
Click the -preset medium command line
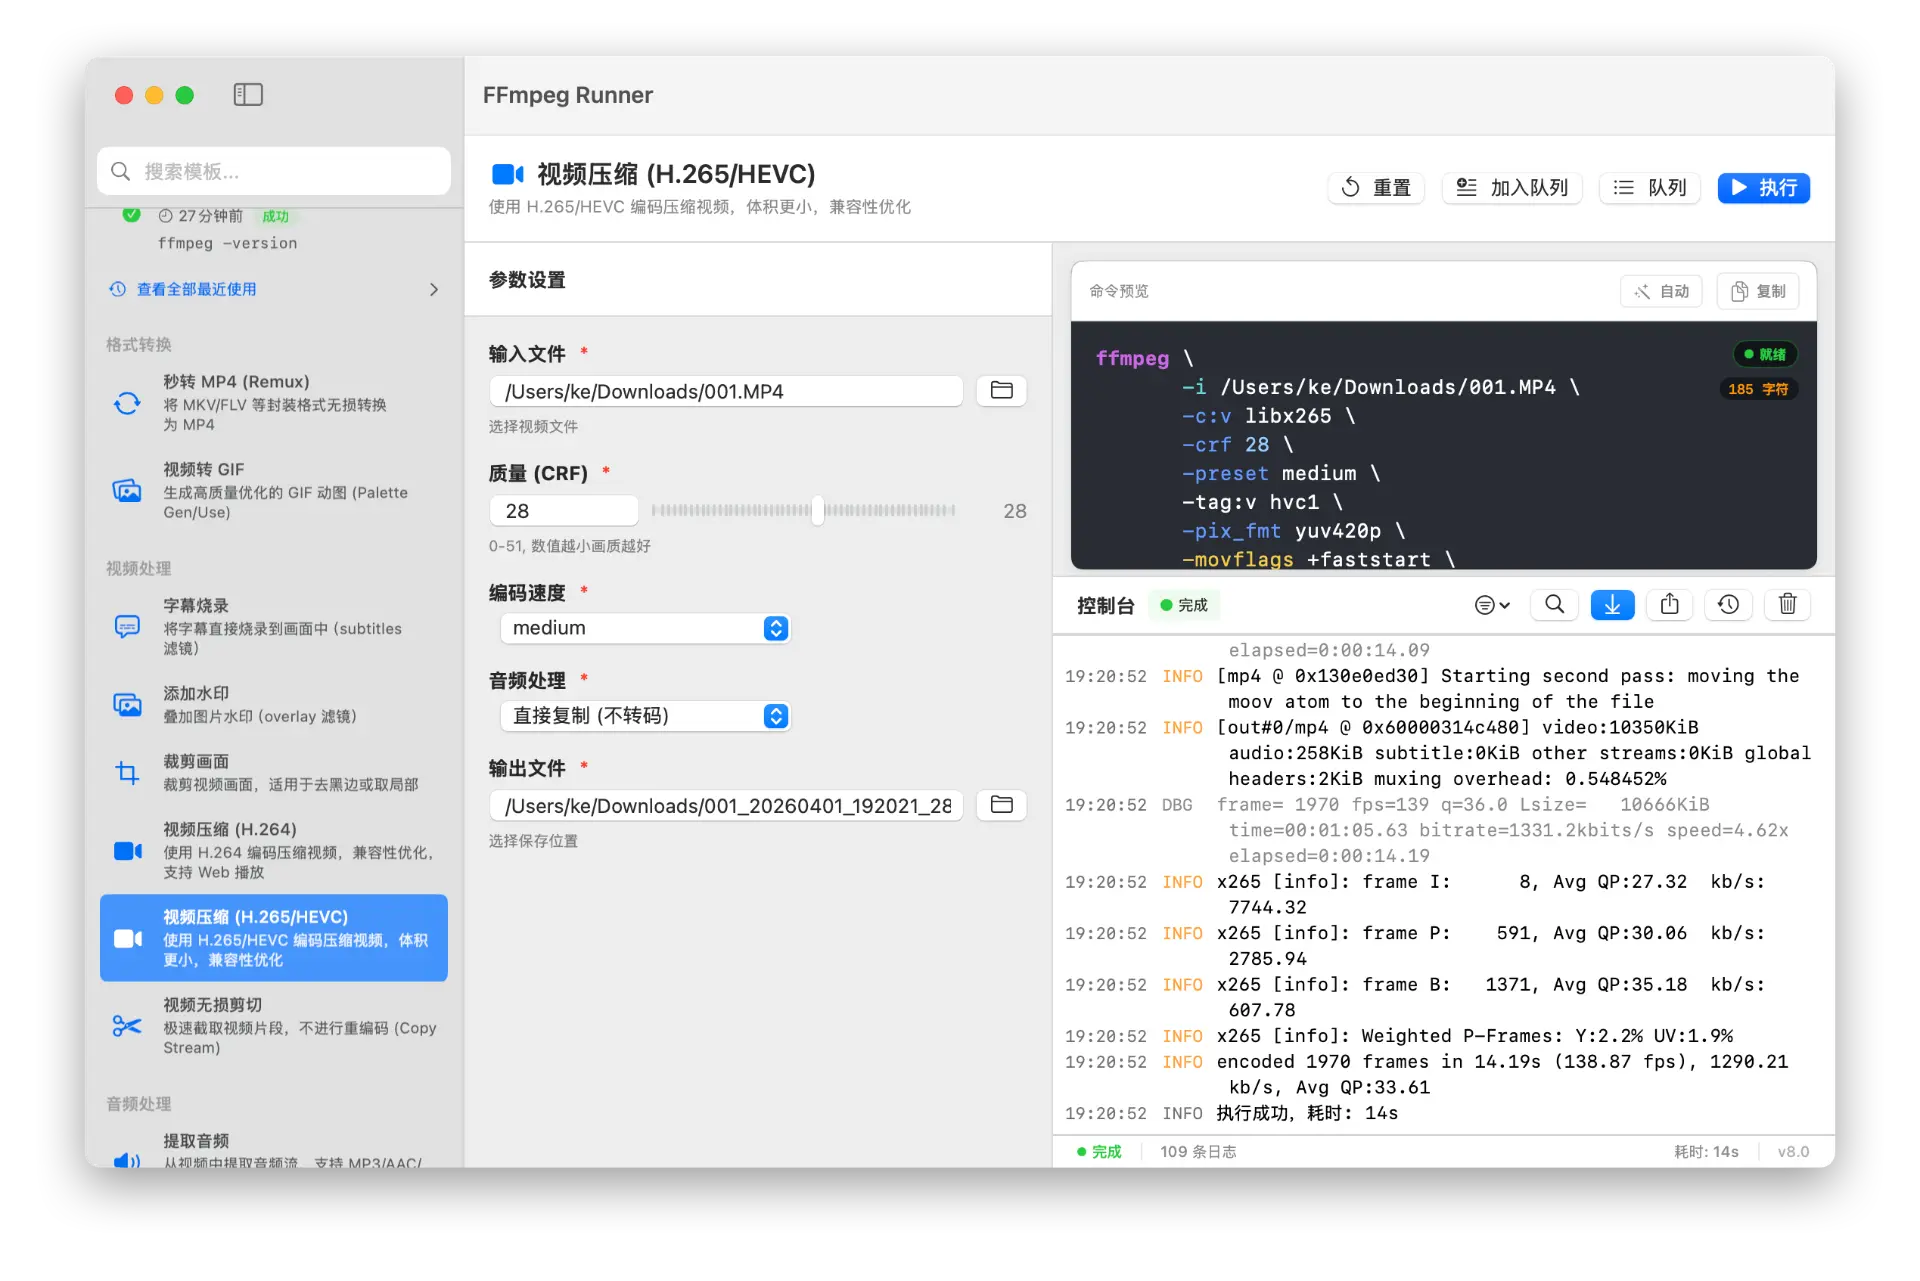click(x=1281, y=473)
